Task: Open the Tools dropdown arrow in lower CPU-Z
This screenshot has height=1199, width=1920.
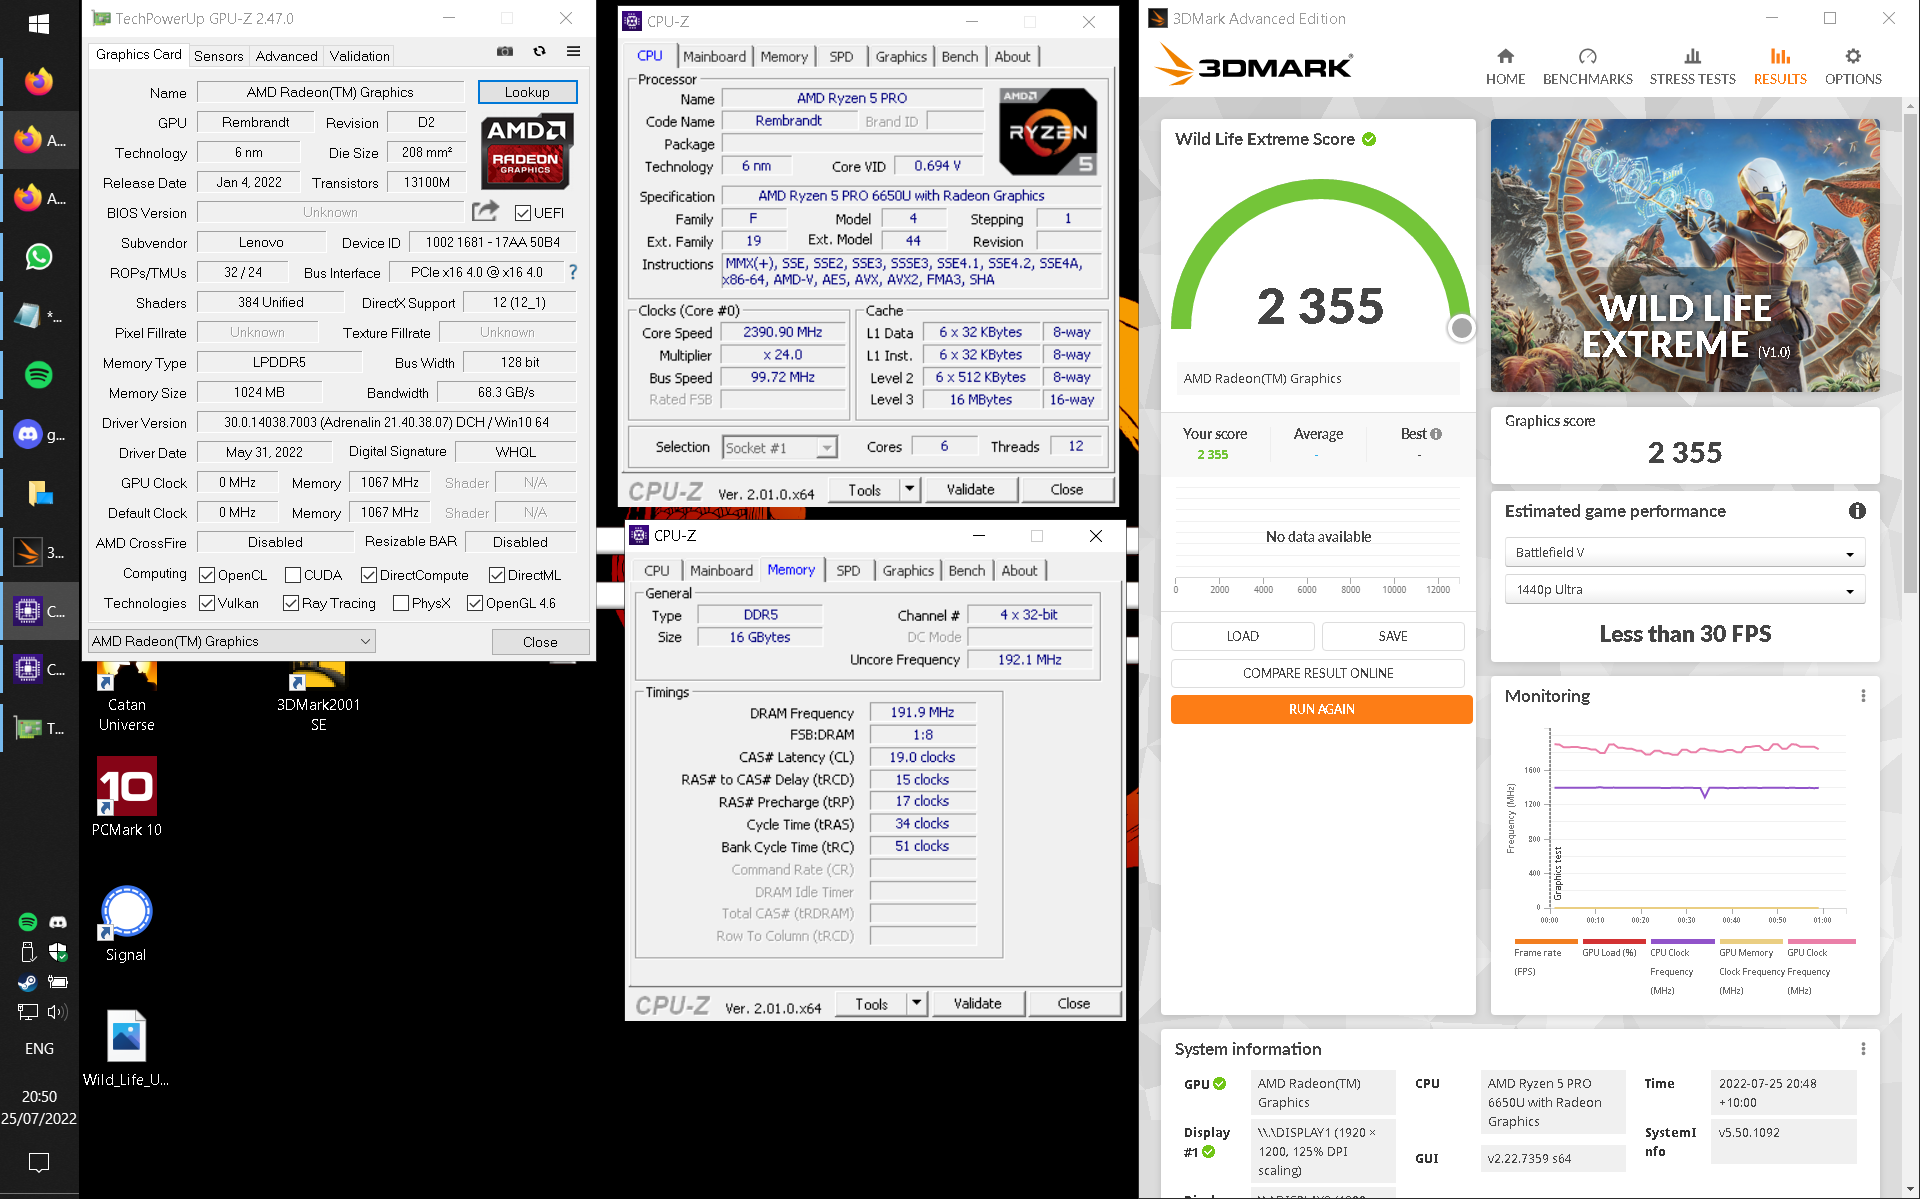Action: 916,1003
